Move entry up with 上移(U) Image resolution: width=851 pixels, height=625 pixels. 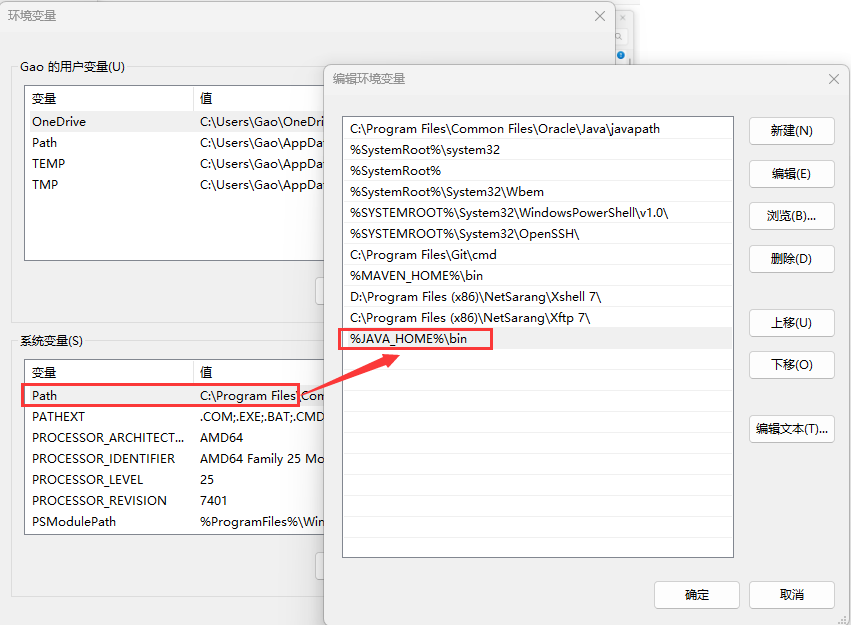(x=791, y=323)
